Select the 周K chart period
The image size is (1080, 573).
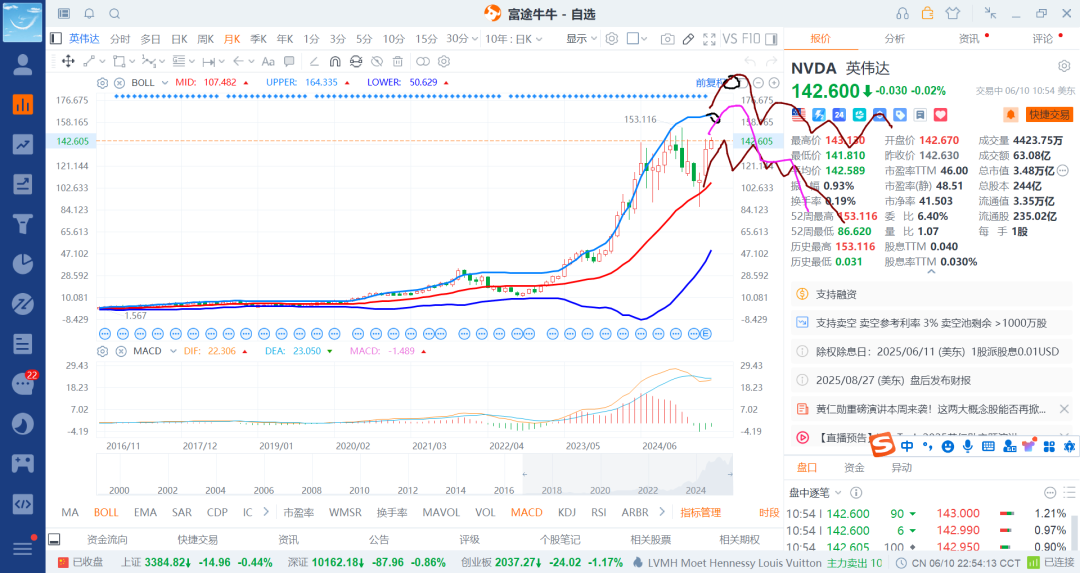[205, 39]
